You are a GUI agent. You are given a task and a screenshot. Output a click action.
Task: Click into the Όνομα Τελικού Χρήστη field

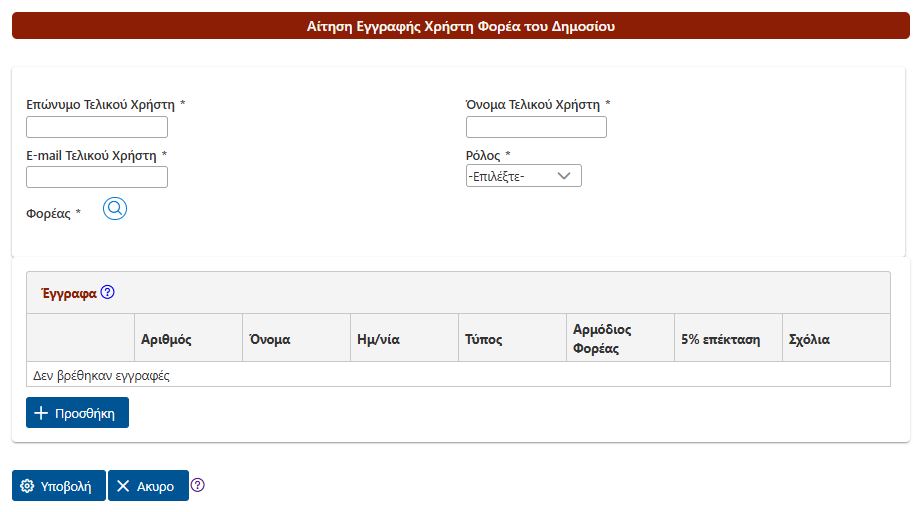click(536, 127)
